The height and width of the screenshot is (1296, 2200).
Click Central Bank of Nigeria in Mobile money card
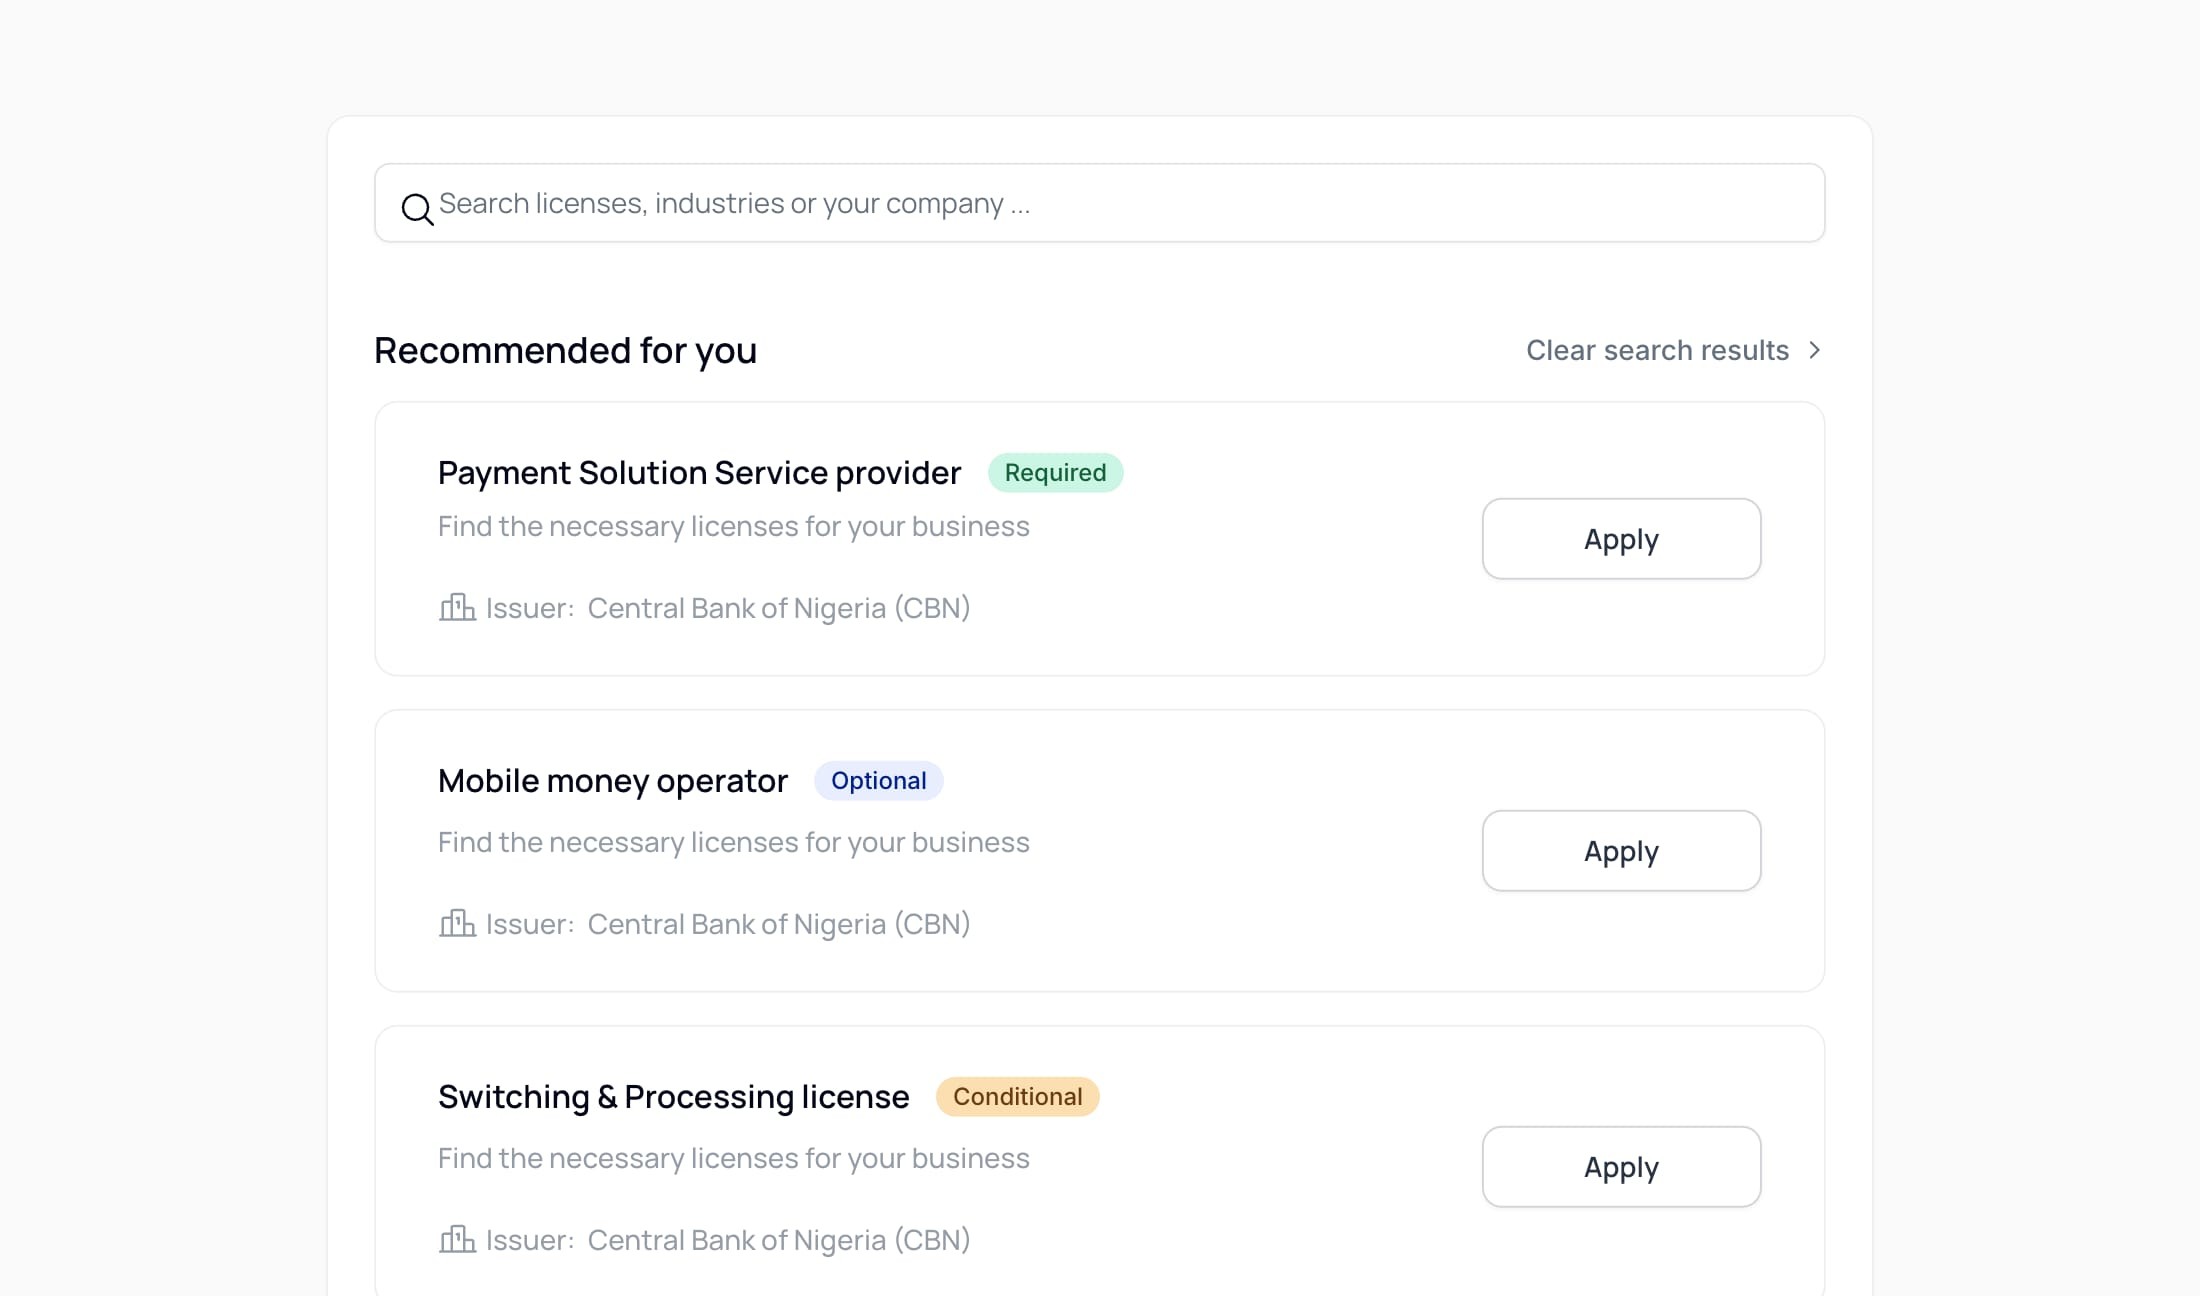pyautogui.click(x=778, y=924)
